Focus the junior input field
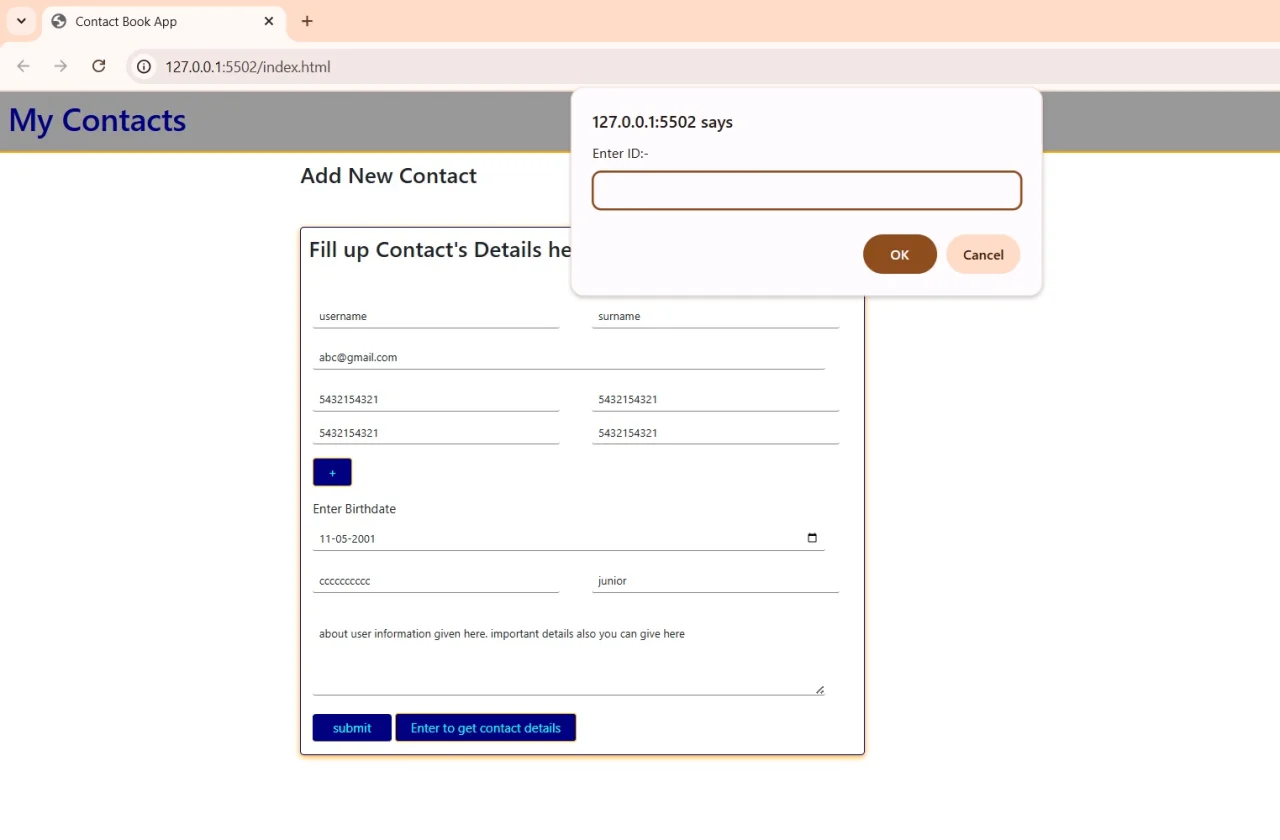Screen dimensions: 1280x840 715,580
